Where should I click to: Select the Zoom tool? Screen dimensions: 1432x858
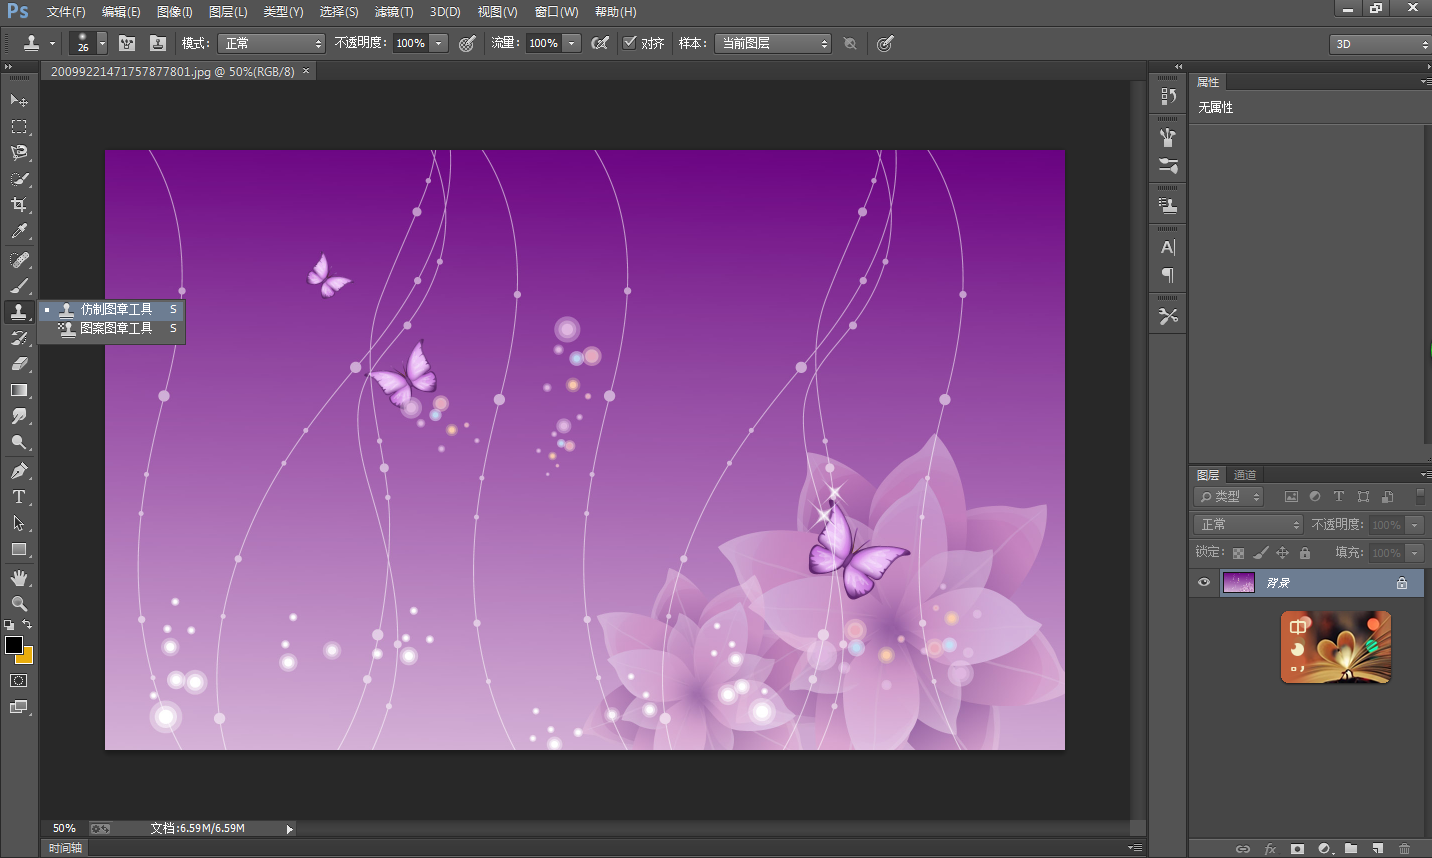[19, 604]
